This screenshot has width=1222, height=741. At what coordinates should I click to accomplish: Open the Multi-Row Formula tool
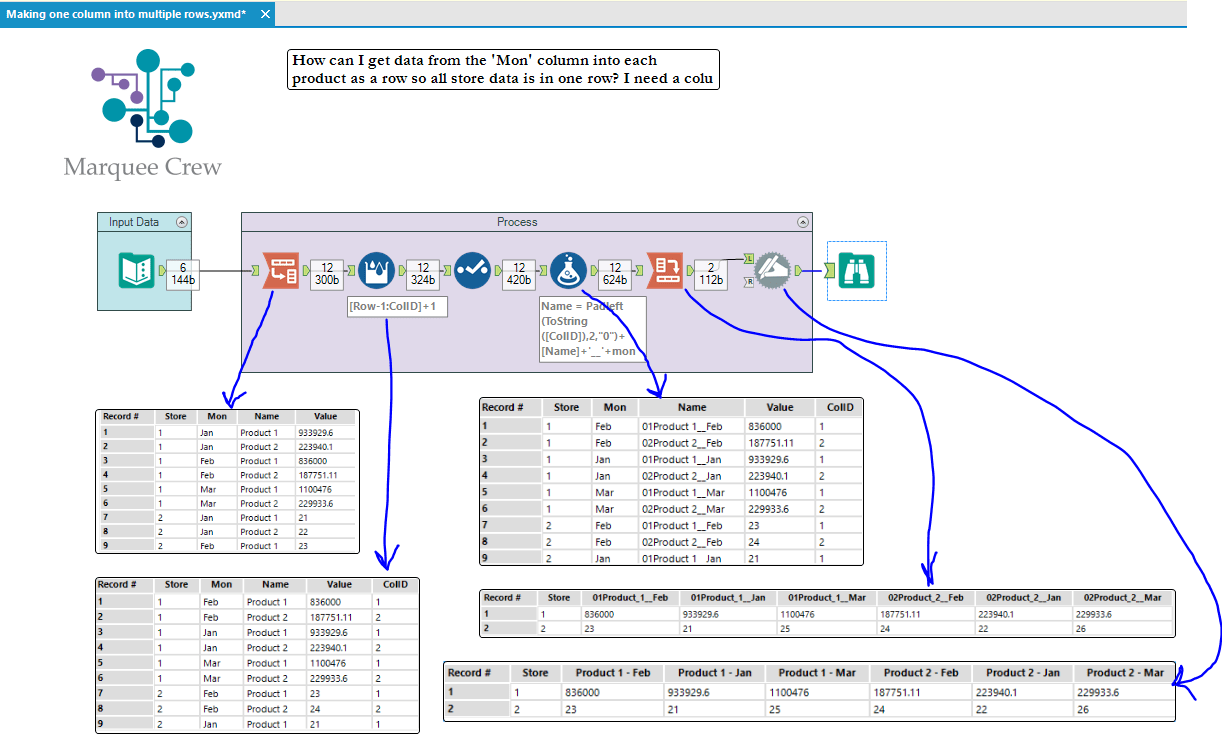377,270
